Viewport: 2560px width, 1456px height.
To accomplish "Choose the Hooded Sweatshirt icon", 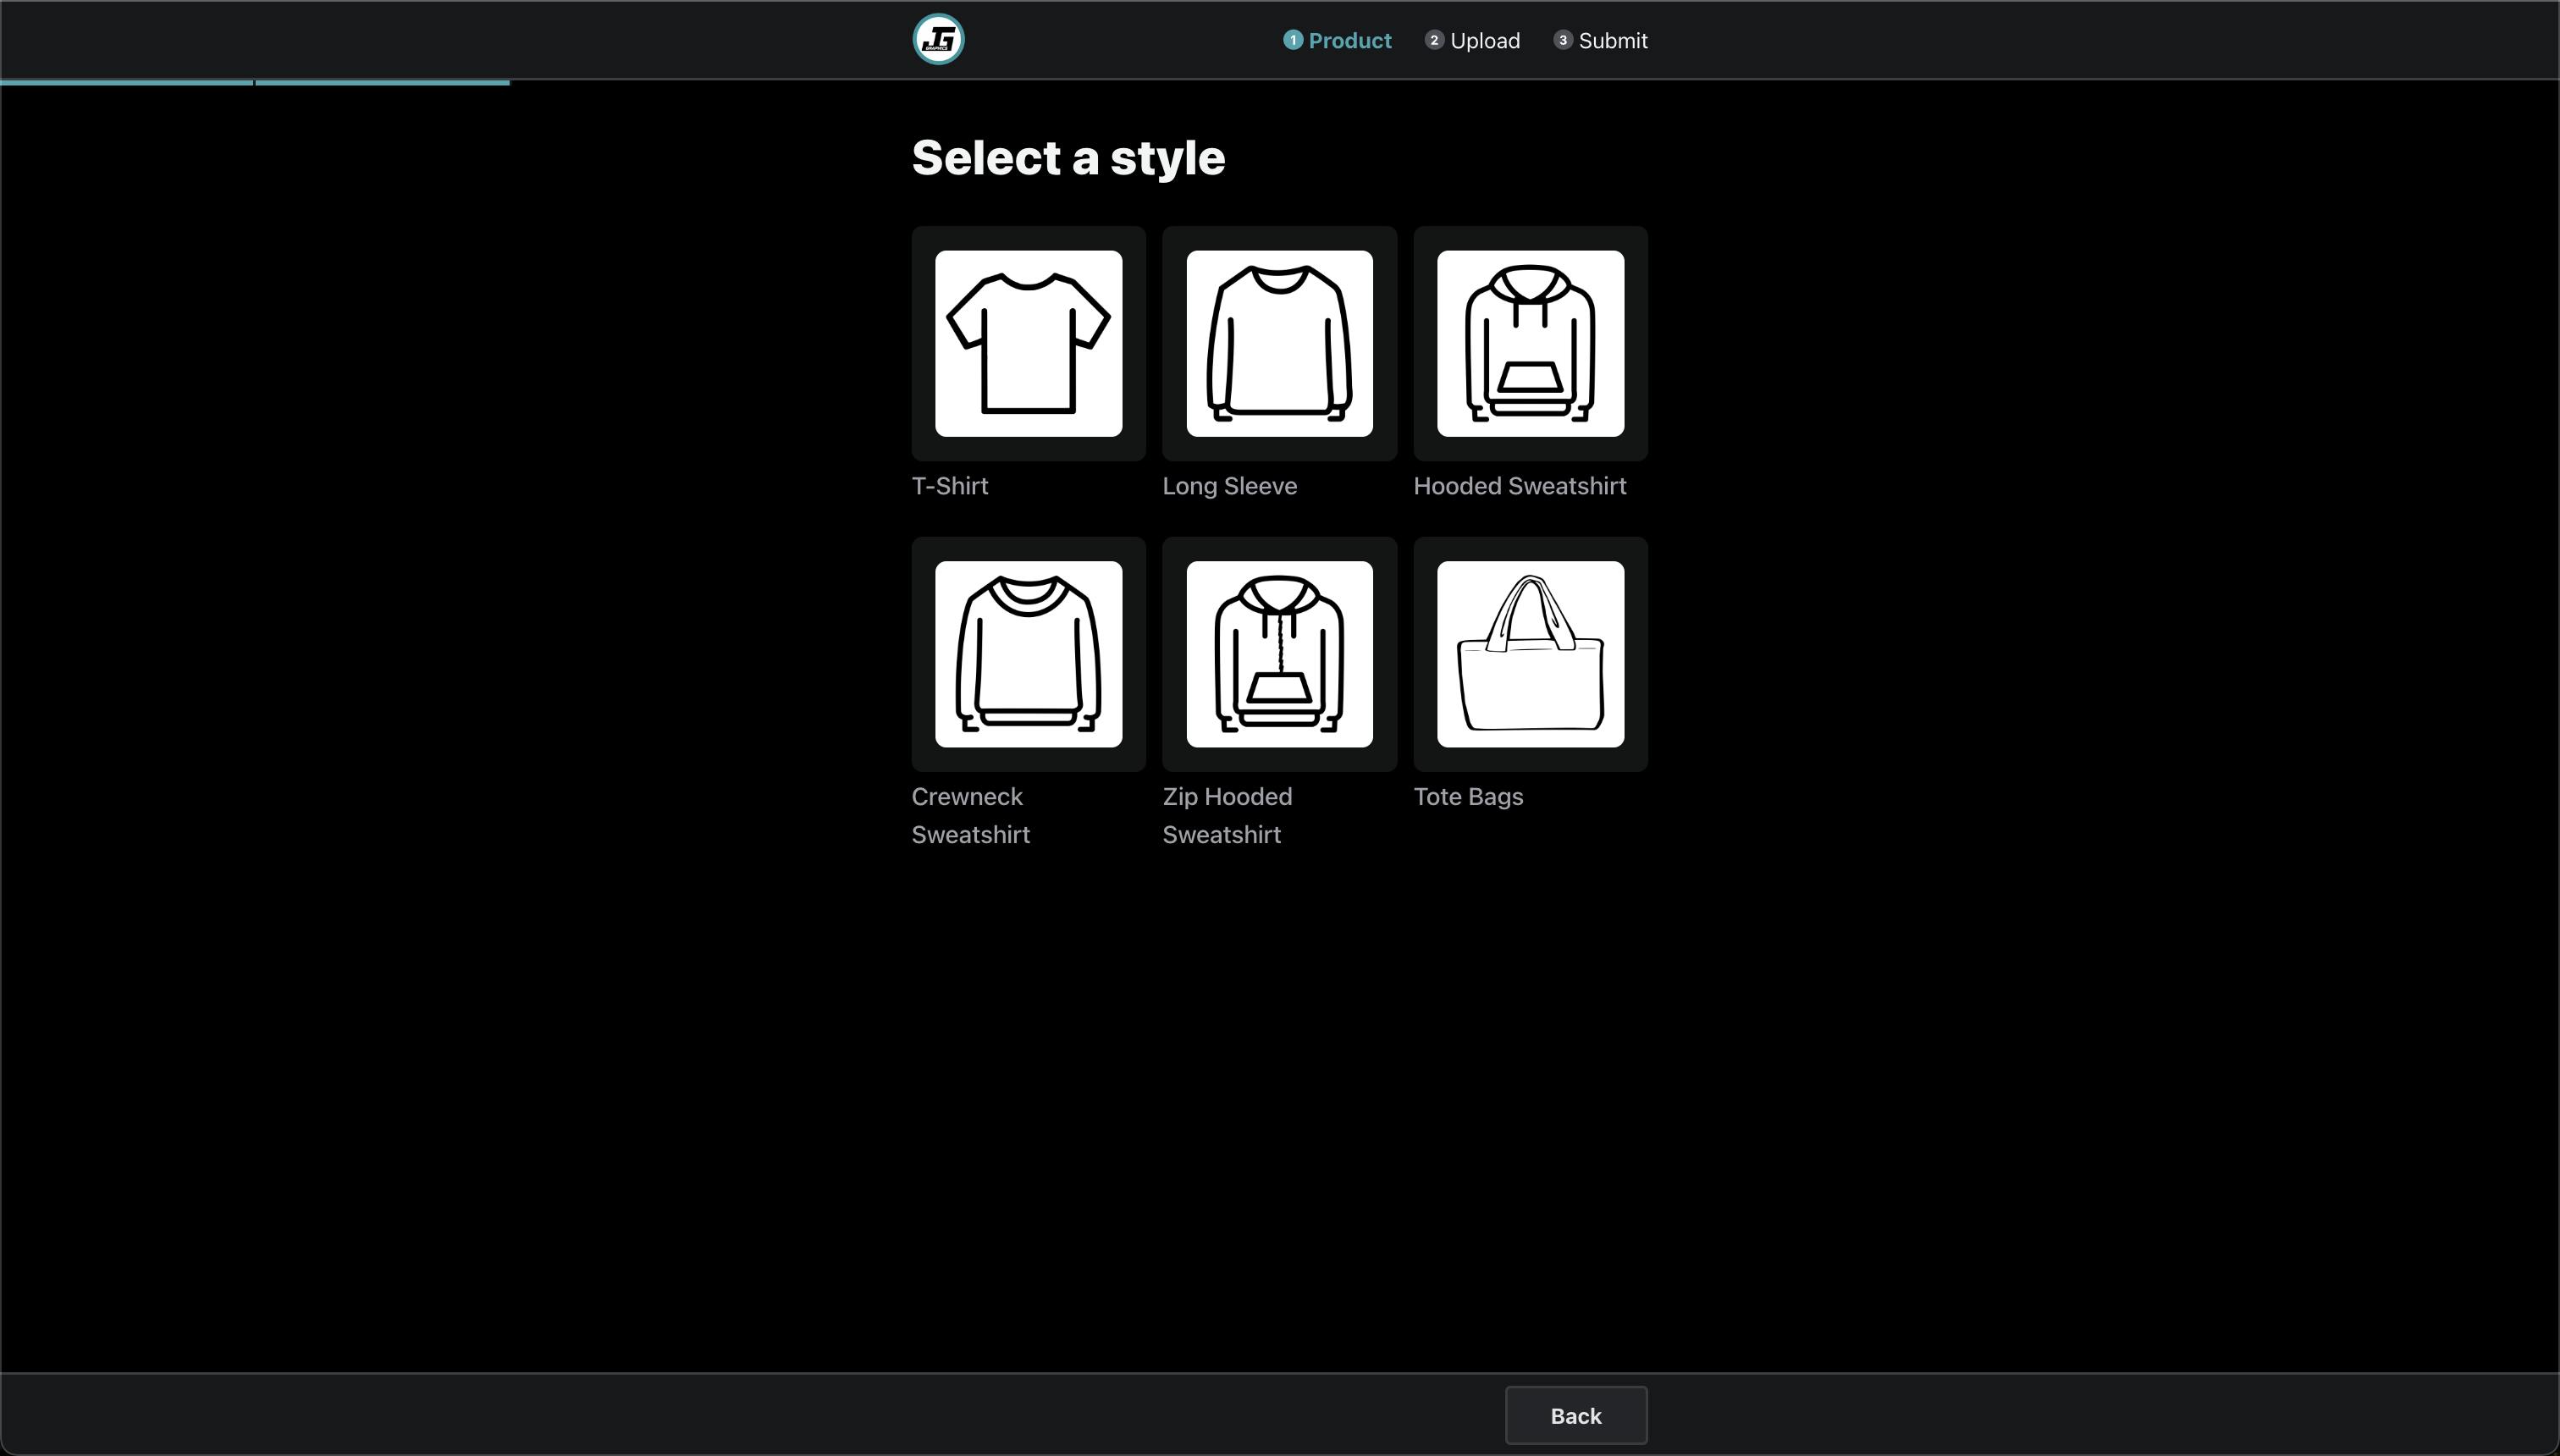I will [x=1530, y=344].
